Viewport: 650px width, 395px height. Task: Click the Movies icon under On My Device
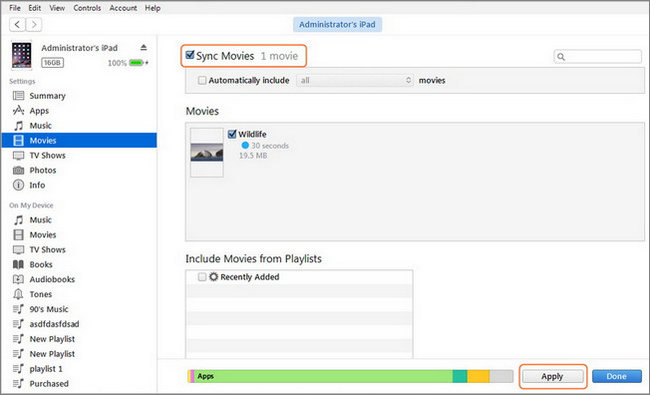(x=18, y=235)
